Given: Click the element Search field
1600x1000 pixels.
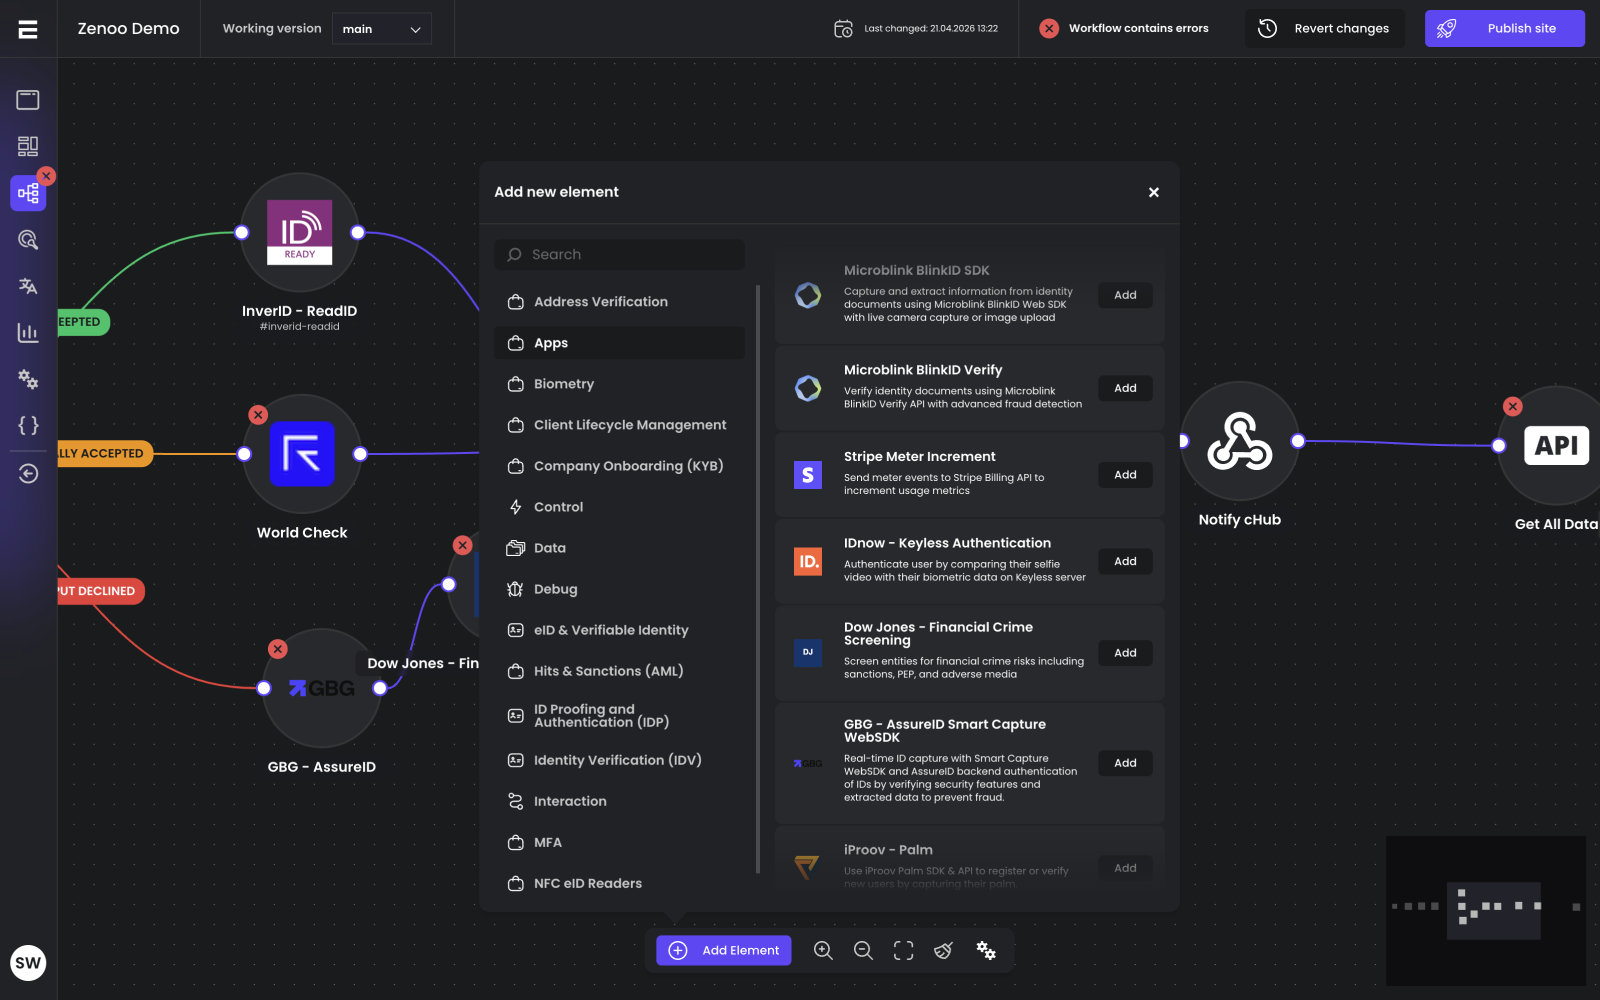Looking at the screenshot, I should tap(619, 255).
